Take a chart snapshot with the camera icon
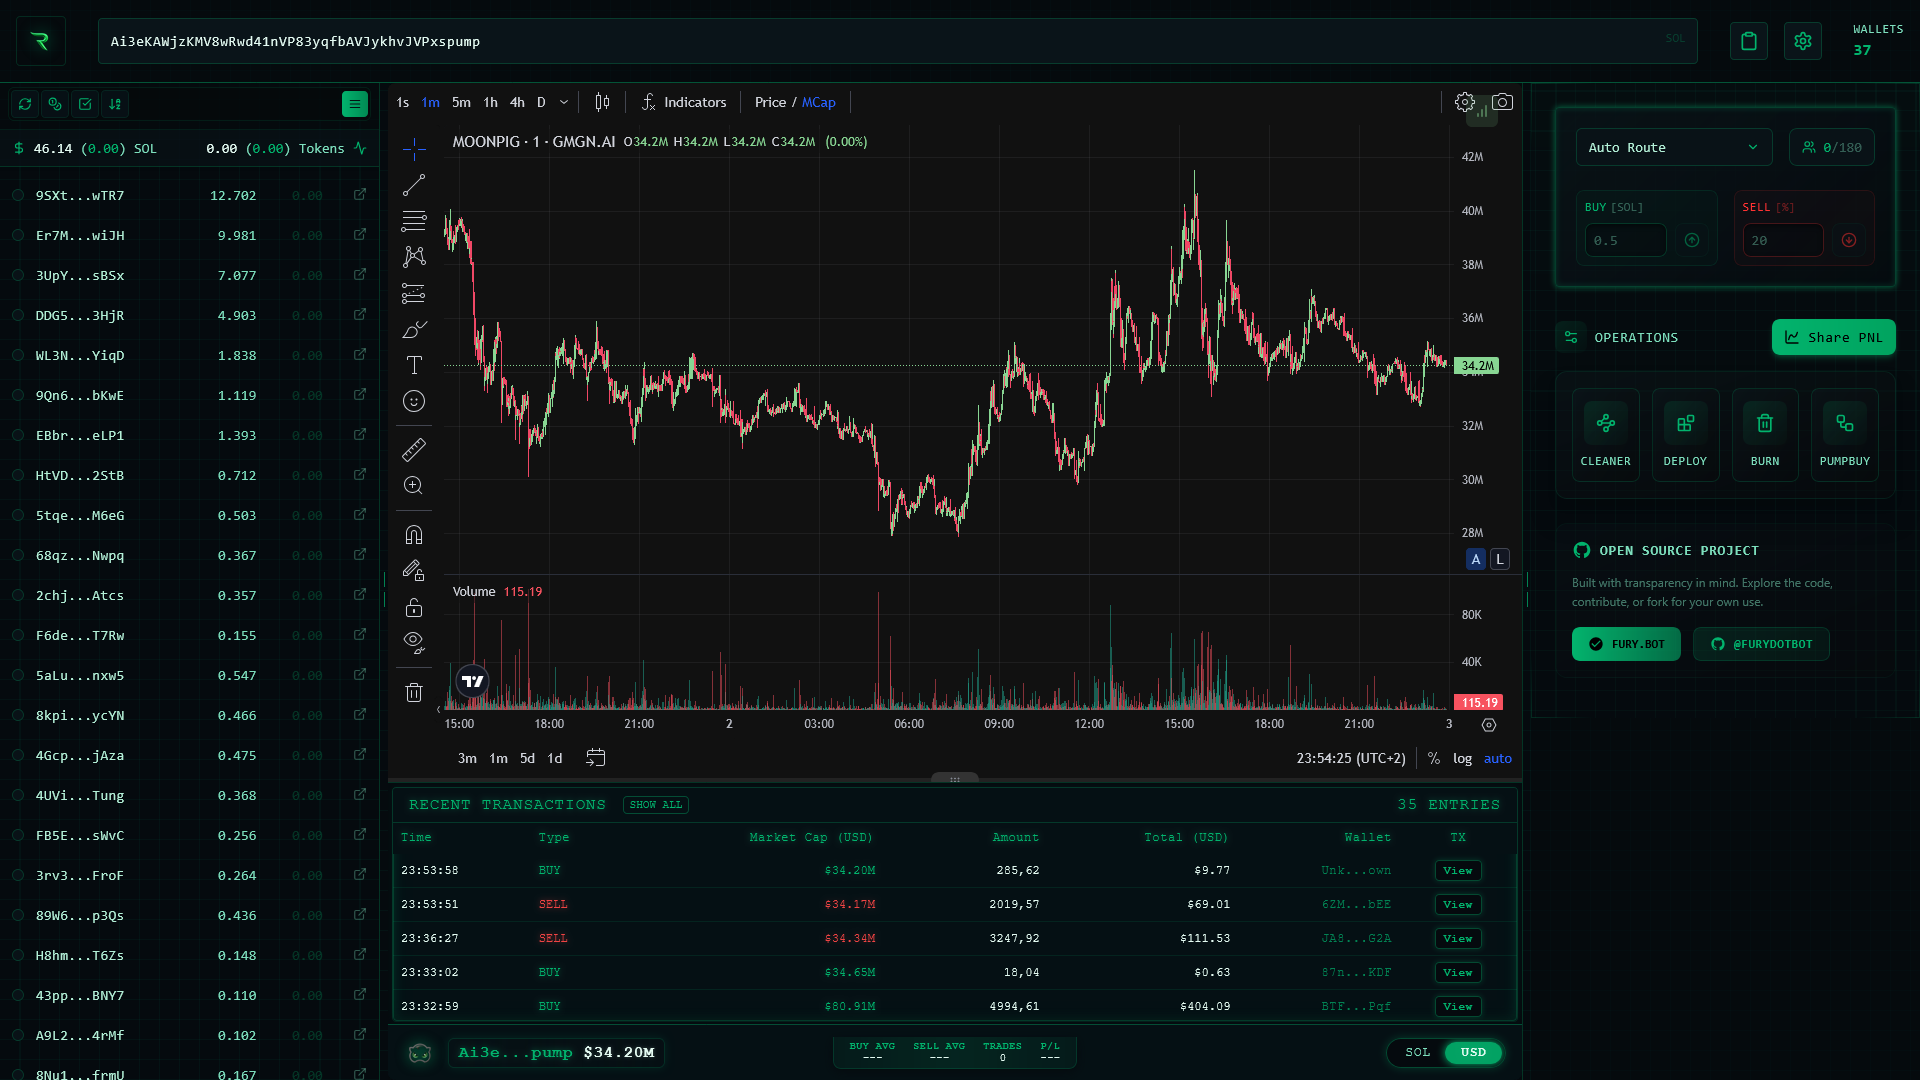Screen dimensions: 1920x1080 point(1502,102)
